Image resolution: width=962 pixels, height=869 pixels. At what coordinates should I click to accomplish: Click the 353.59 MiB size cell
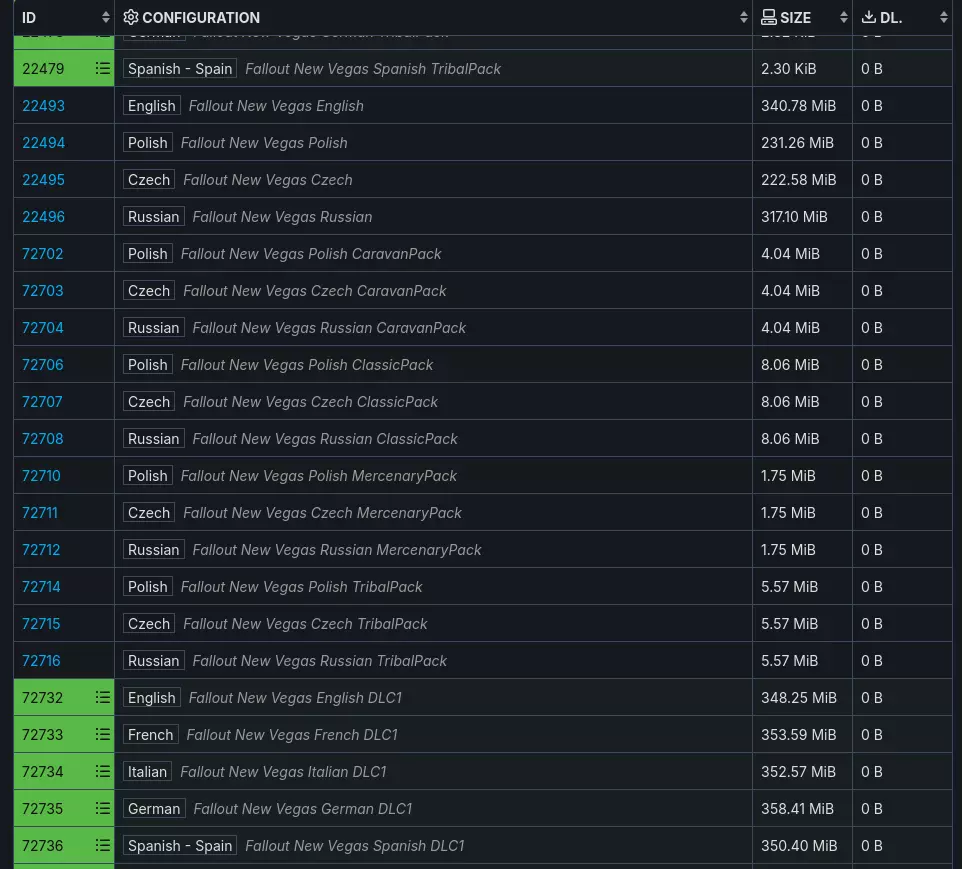[x=802, y=734]
